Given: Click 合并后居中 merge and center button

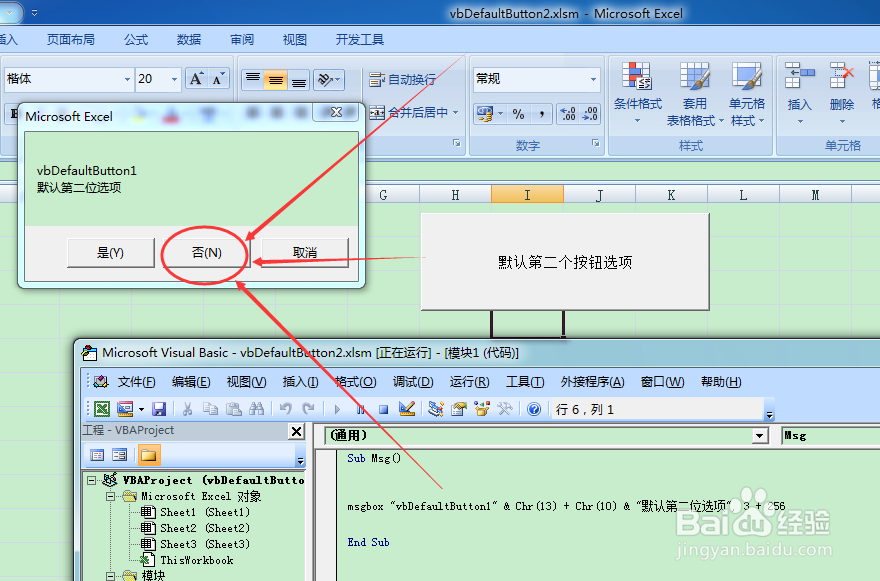Looking at the screenshot, I should tap(409, 113).
